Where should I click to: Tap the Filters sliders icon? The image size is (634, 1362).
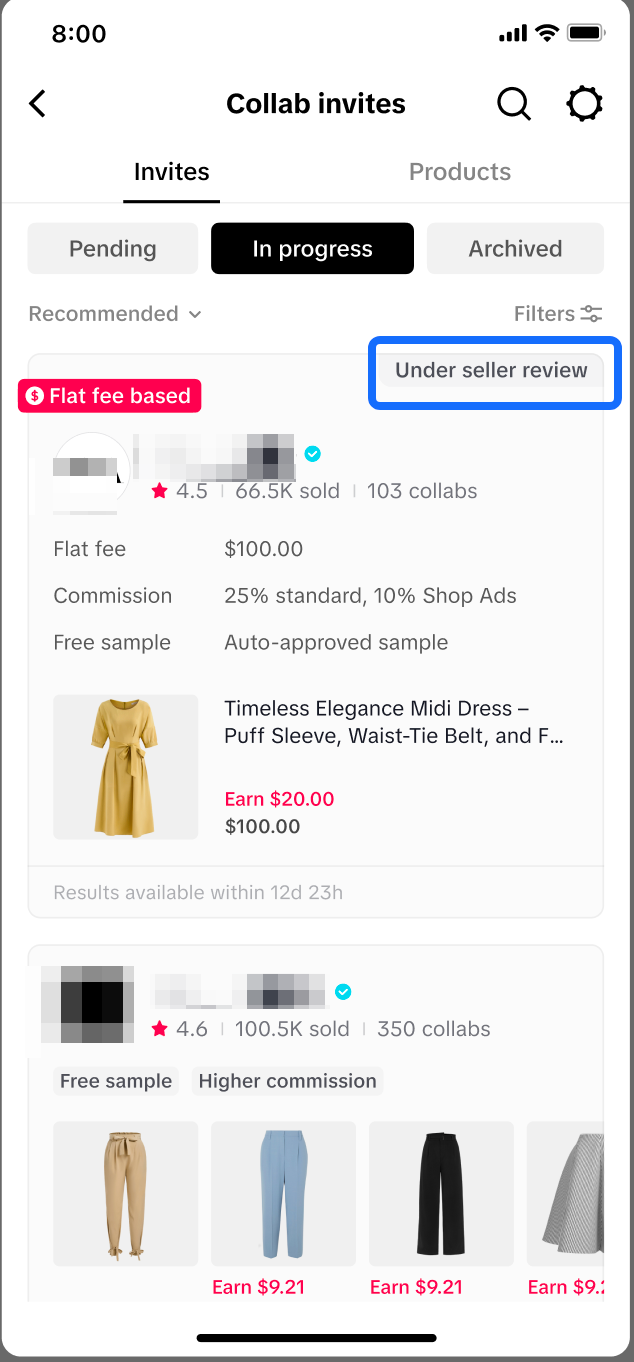(592, 314)
